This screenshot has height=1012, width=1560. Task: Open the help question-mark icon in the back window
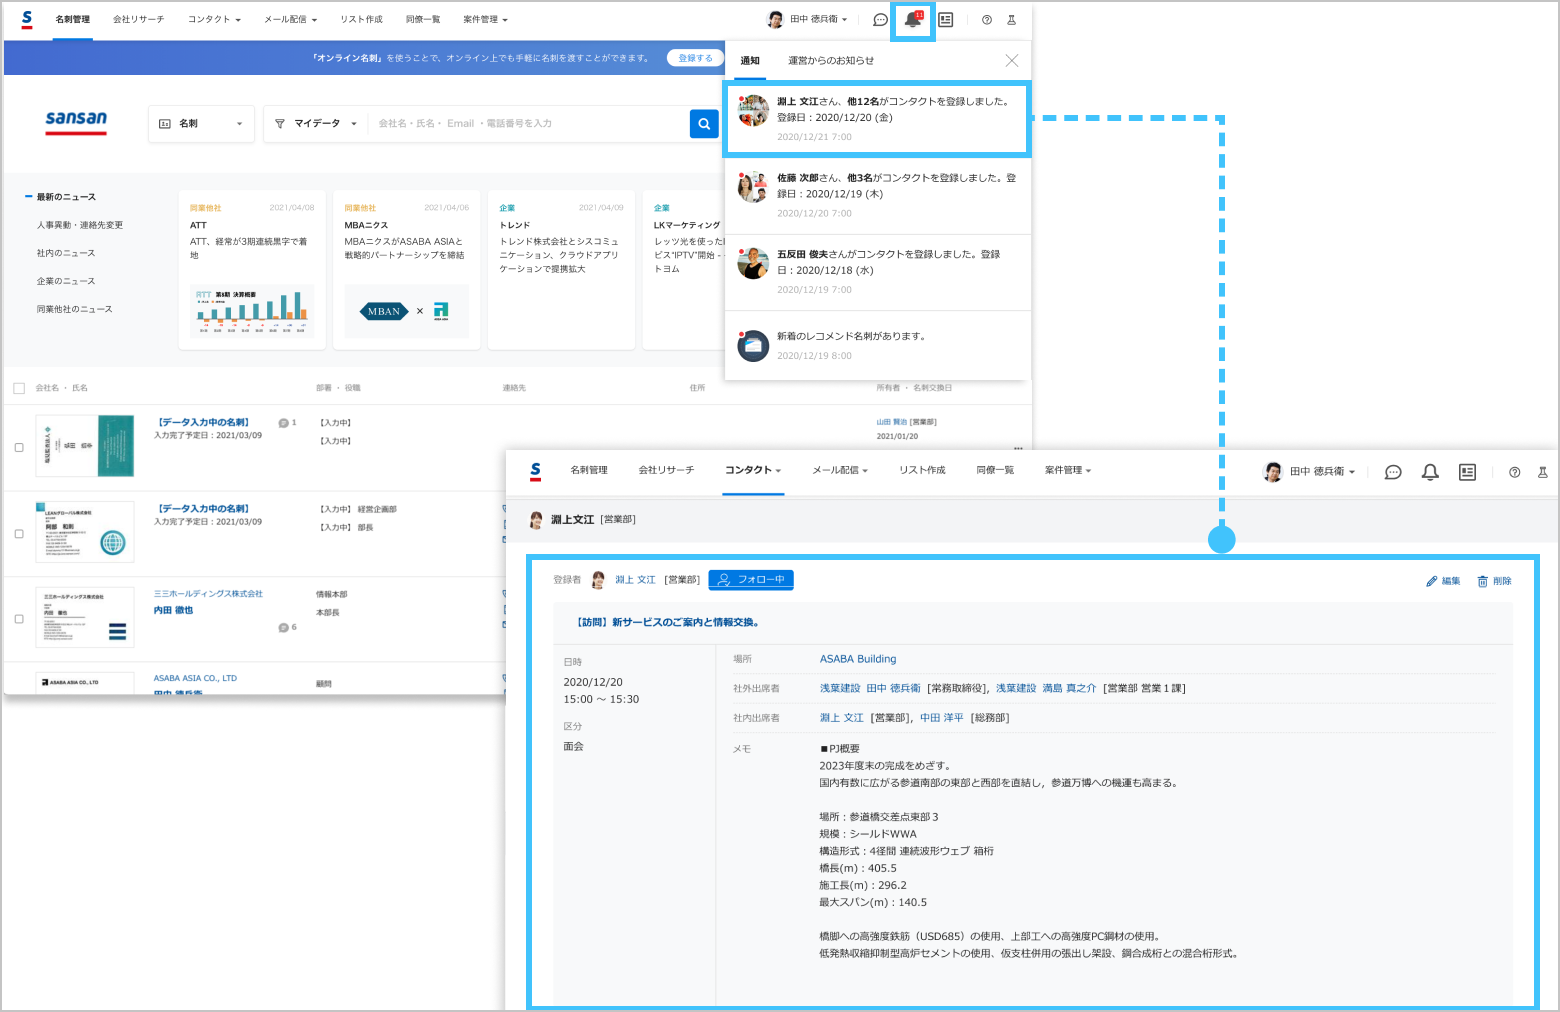pos(987,20)
